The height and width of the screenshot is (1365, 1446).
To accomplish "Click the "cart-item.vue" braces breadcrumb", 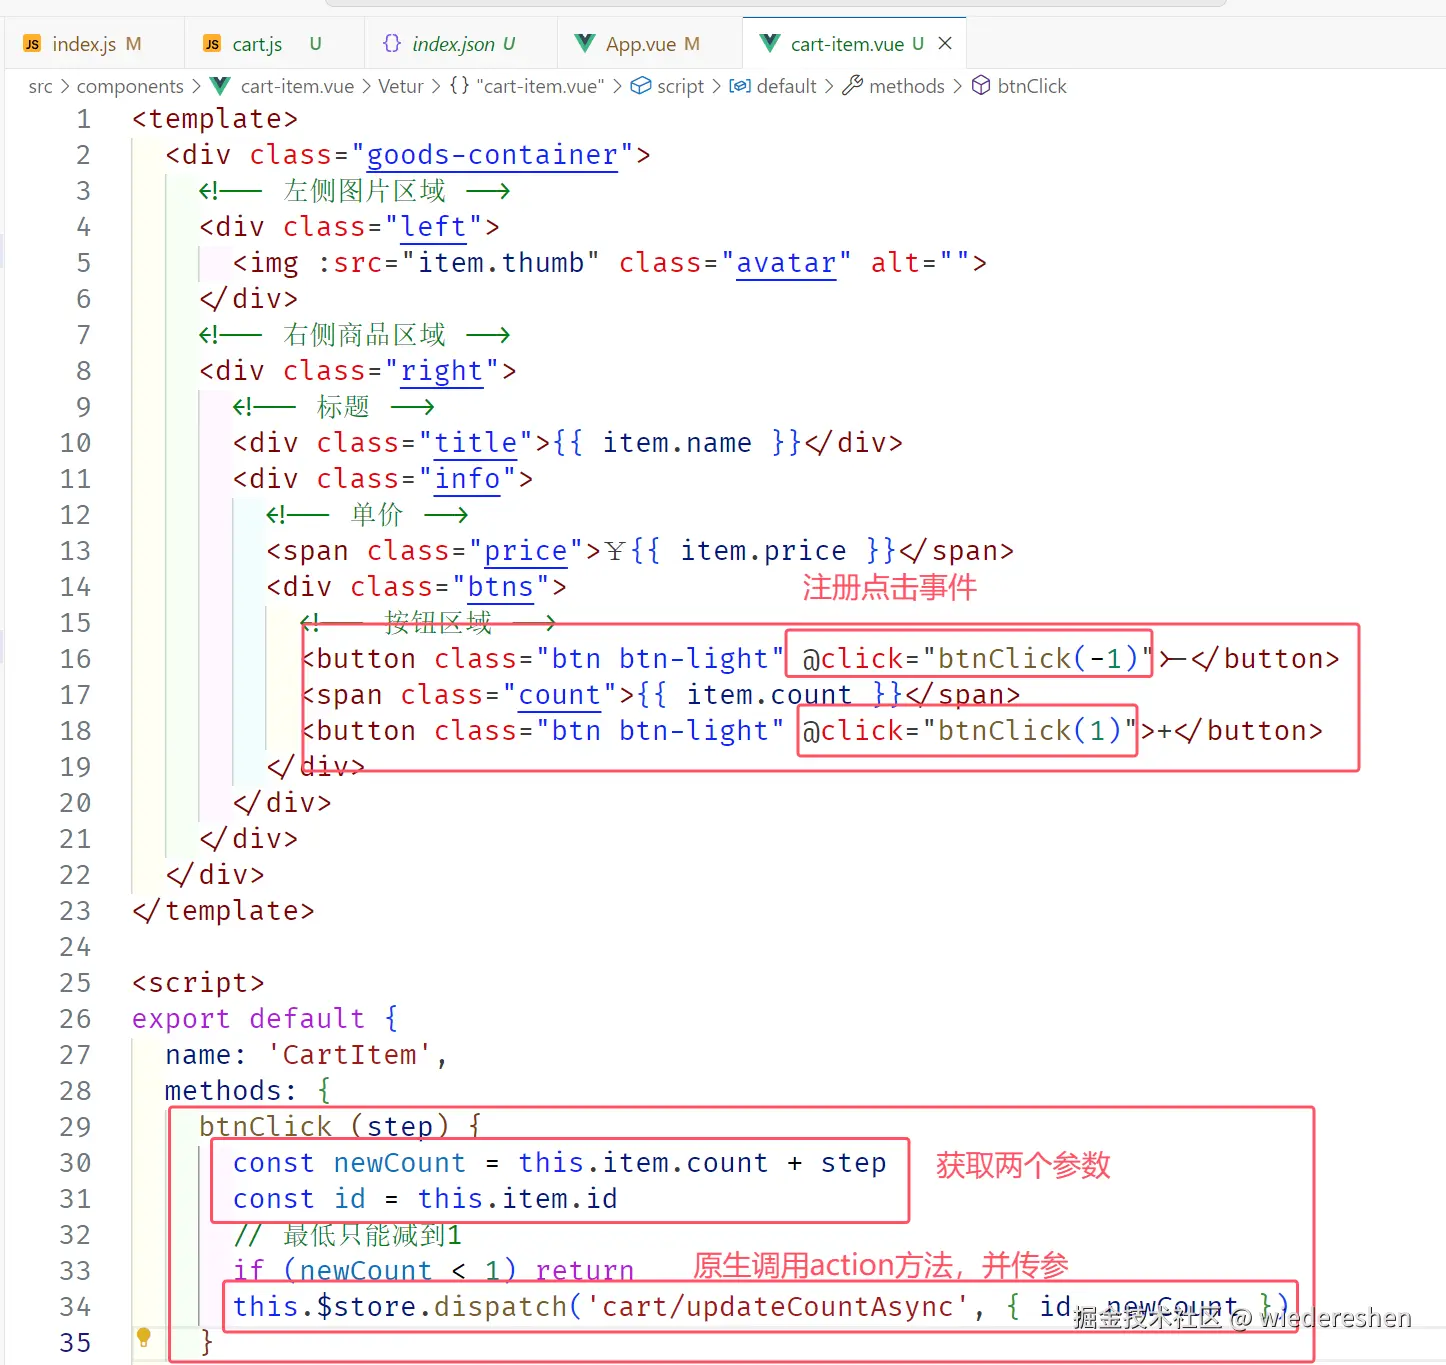I will pos(540,86).
